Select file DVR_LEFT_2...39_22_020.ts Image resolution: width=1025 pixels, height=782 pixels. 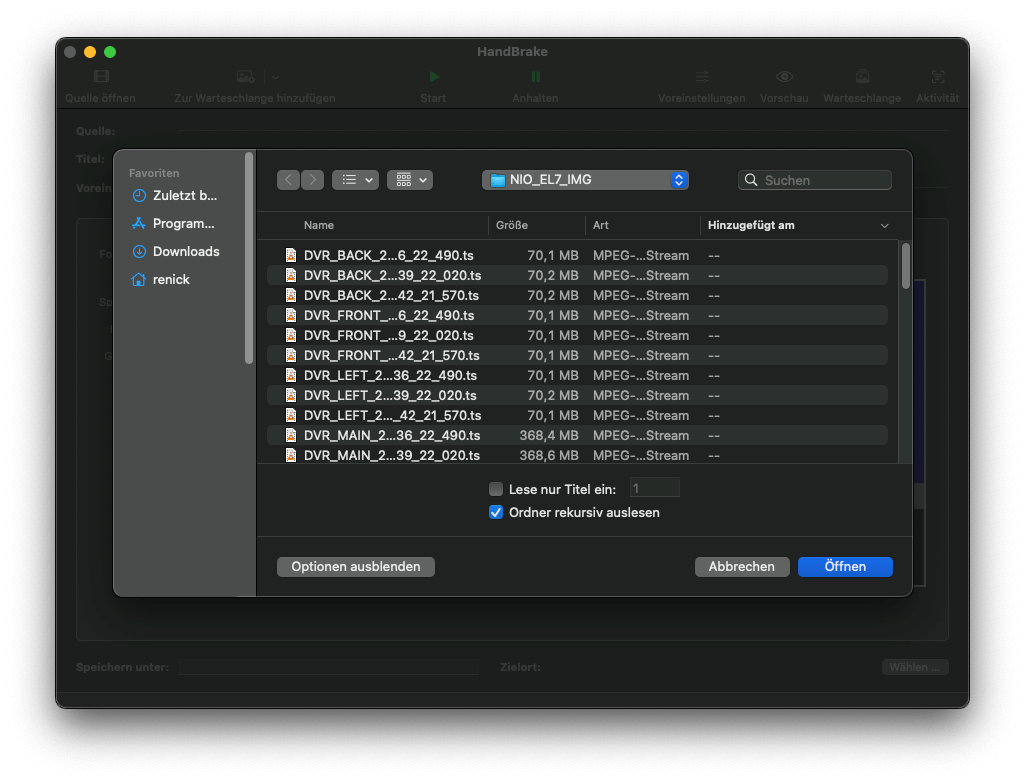tap(577, 395)
